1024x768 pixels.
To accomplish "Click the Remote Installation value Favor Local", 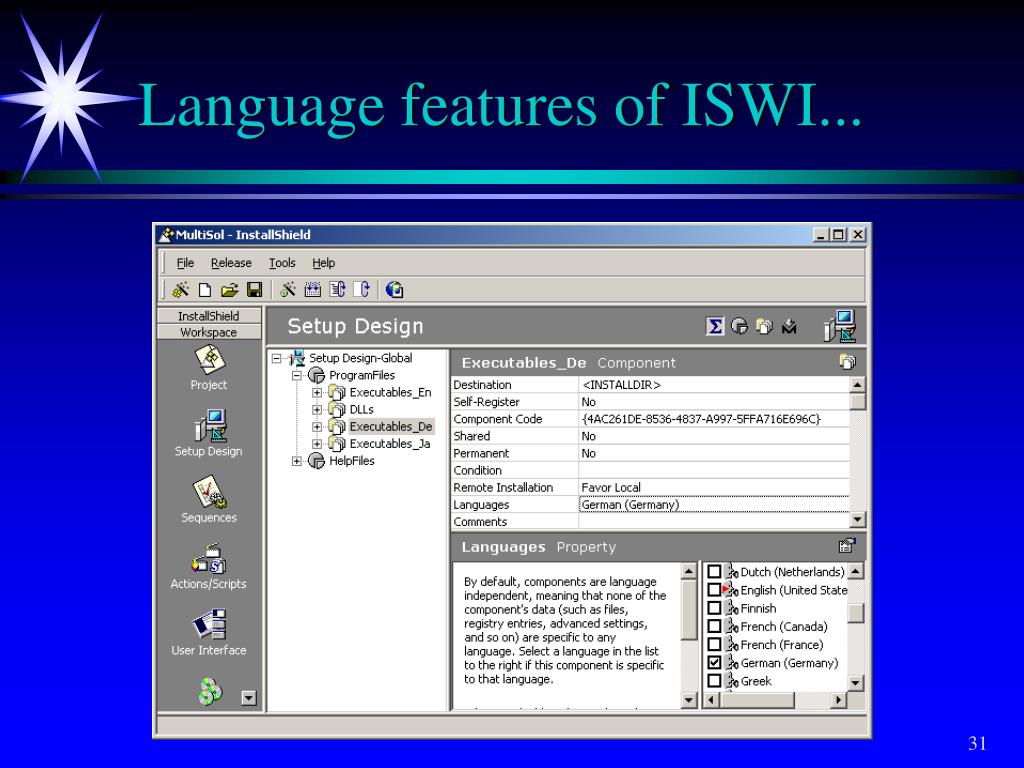I will [714, 487].
